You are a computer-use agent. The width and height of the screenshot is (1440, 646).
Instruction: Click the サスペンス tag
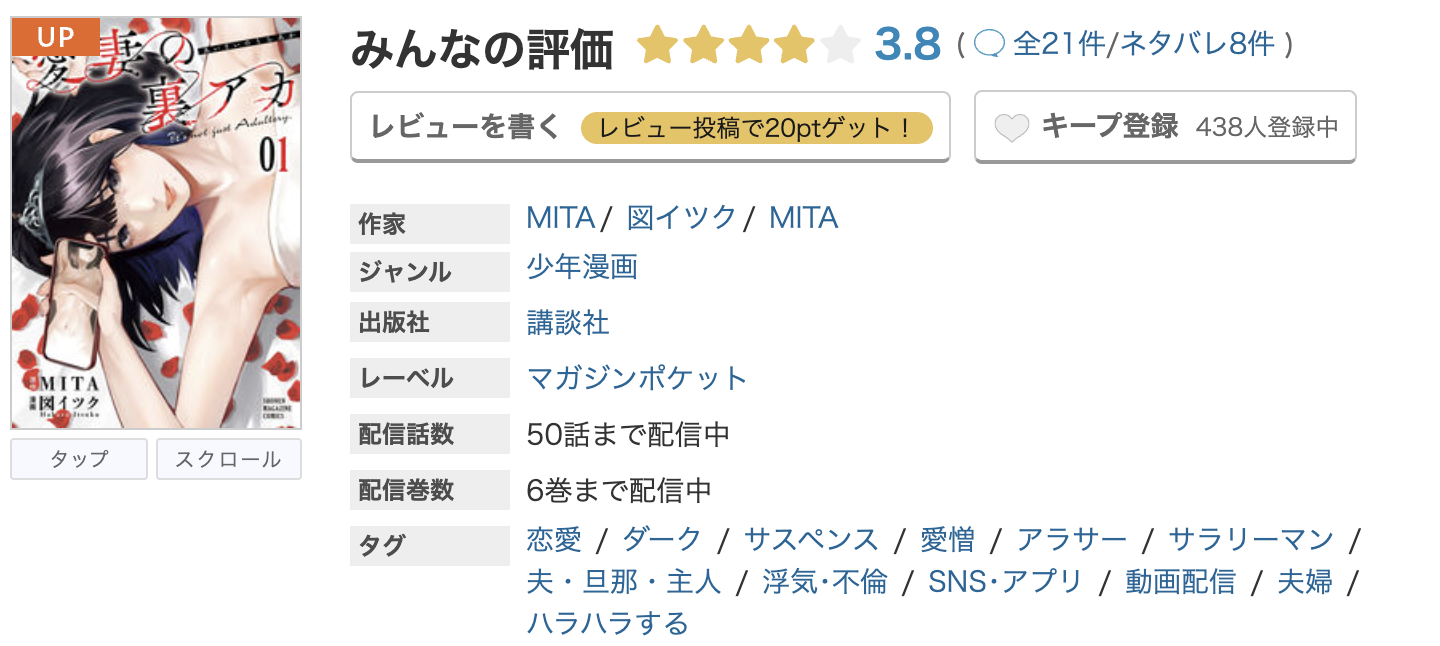click(811, 540)
